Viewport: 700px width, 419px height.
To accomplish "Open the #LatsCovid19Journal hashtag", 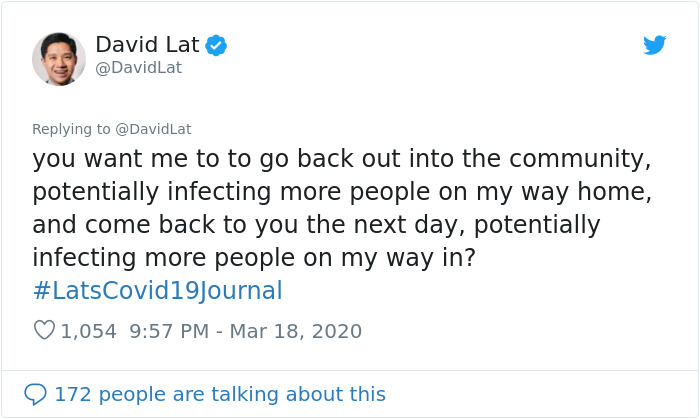I will (157, 291).
